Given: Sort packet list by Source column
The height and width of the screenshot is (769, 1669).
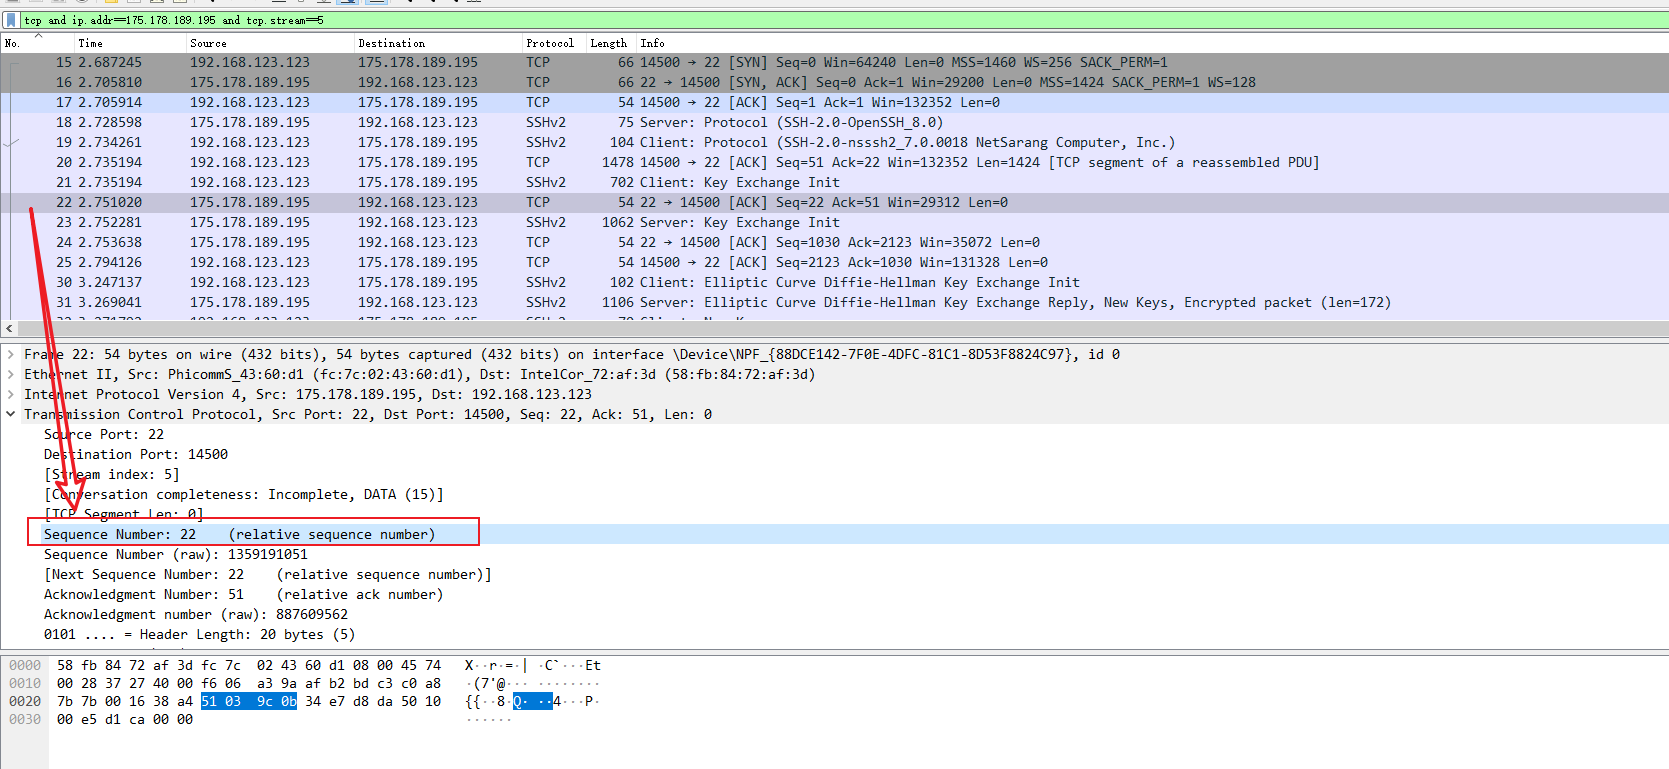Looking at the screenshot, I should pos(269,43).
